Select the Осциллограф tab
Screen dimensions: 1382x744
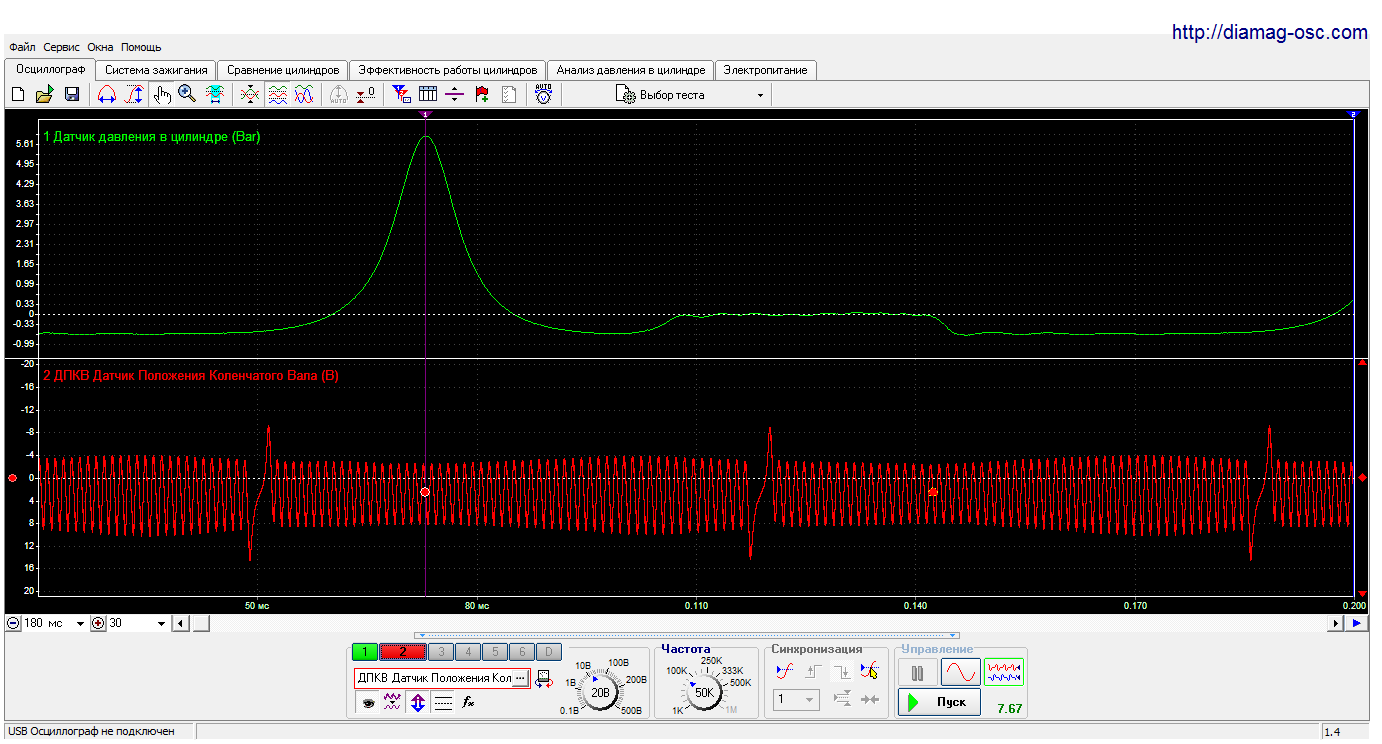(50, 69)
